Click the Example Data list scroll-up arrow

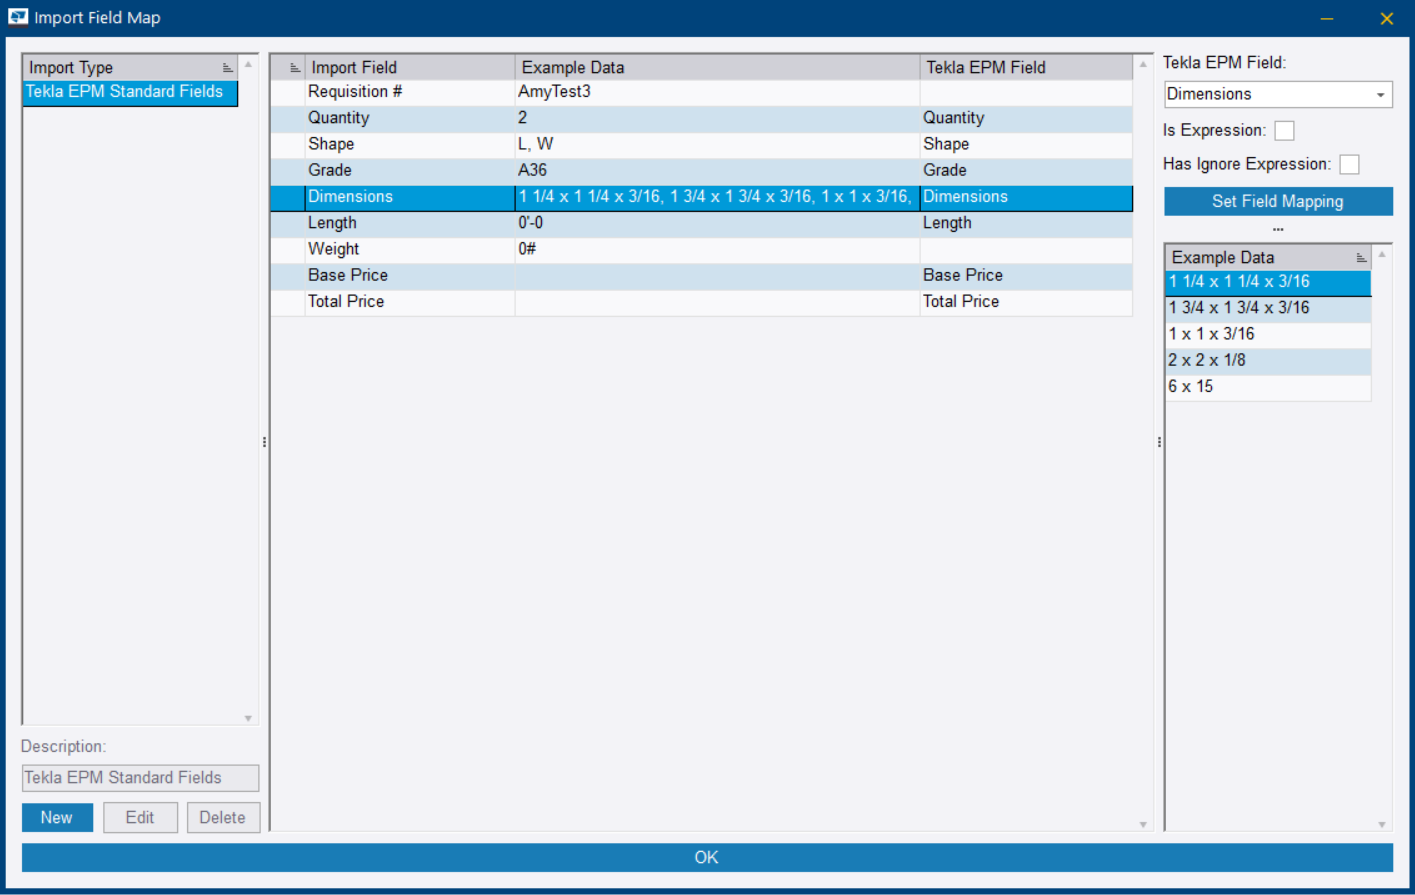coord(1382,255)
